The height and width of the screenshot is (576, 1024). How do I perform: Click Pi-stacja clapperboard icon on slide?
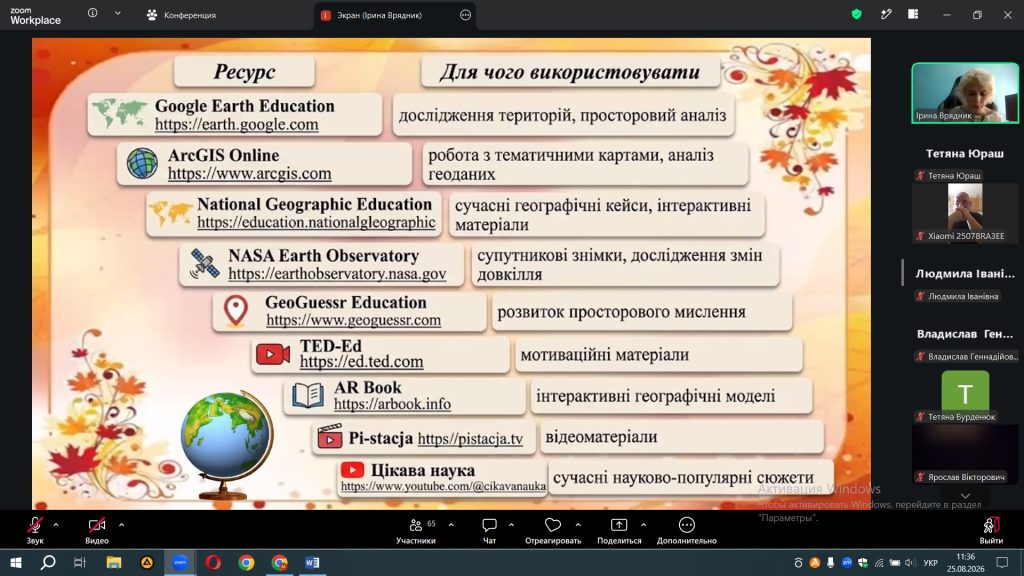[x=330, y=436]
